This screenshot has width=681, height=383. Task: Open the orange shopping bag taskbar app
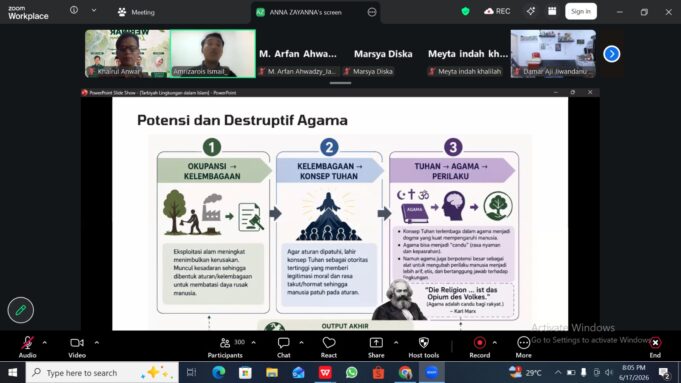(x=378, y=373)
